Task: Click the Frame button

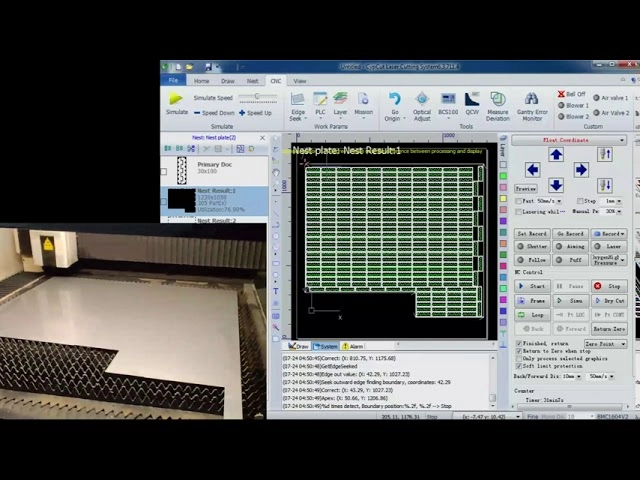Action: coord(532,301)
